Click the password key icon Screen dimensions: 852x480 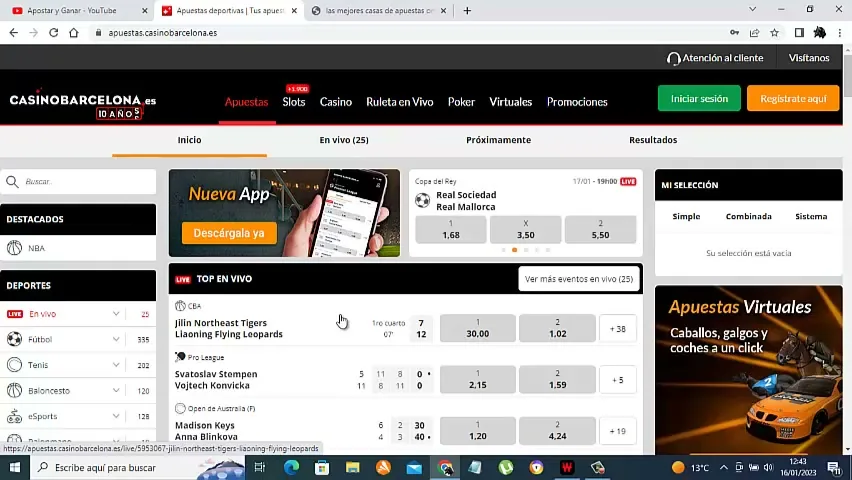(x=734, y=33)
